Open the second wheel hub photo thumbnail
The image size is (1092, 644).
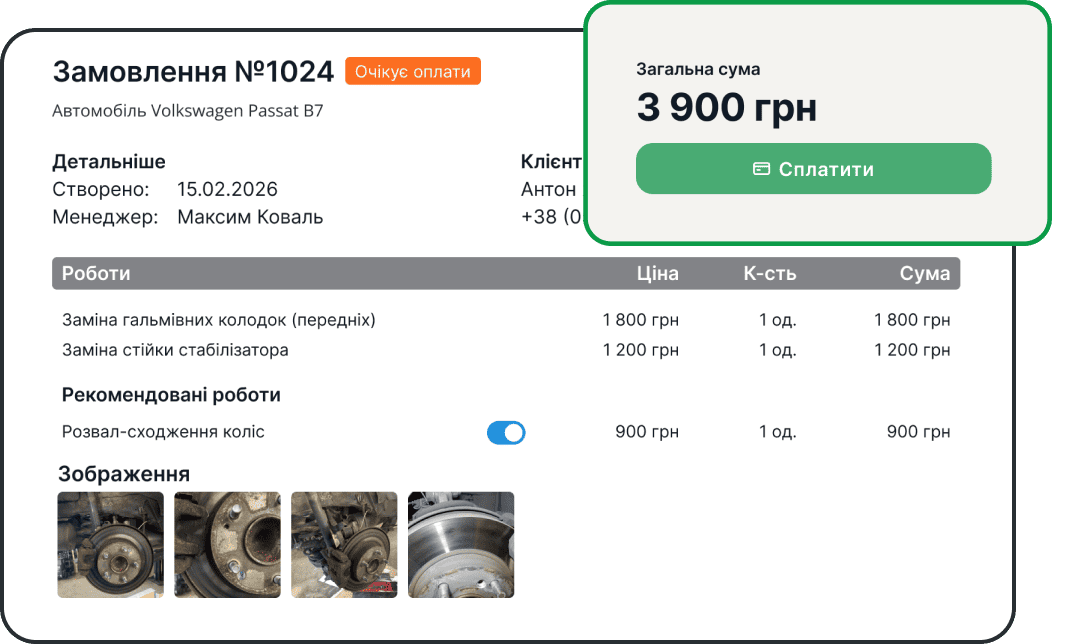click(x=227, y=544)
